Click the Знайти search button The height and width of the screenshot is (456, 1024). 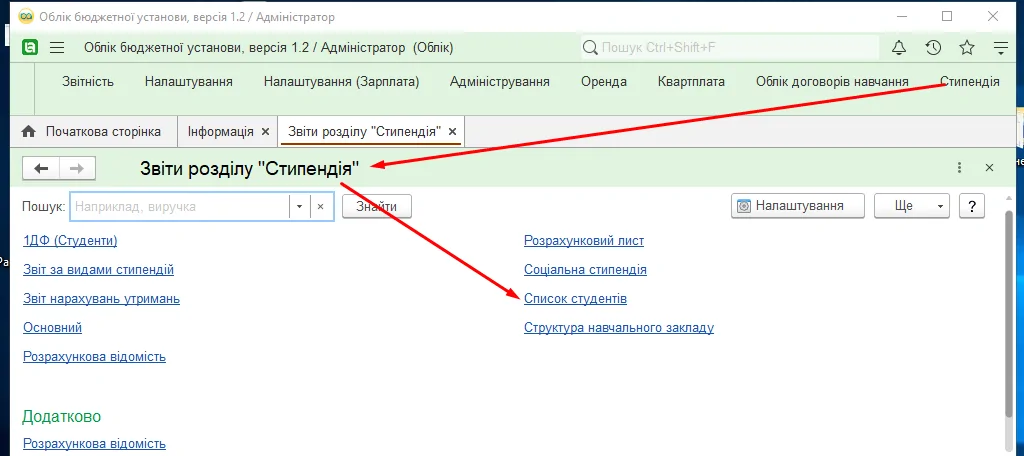[377, 206]
